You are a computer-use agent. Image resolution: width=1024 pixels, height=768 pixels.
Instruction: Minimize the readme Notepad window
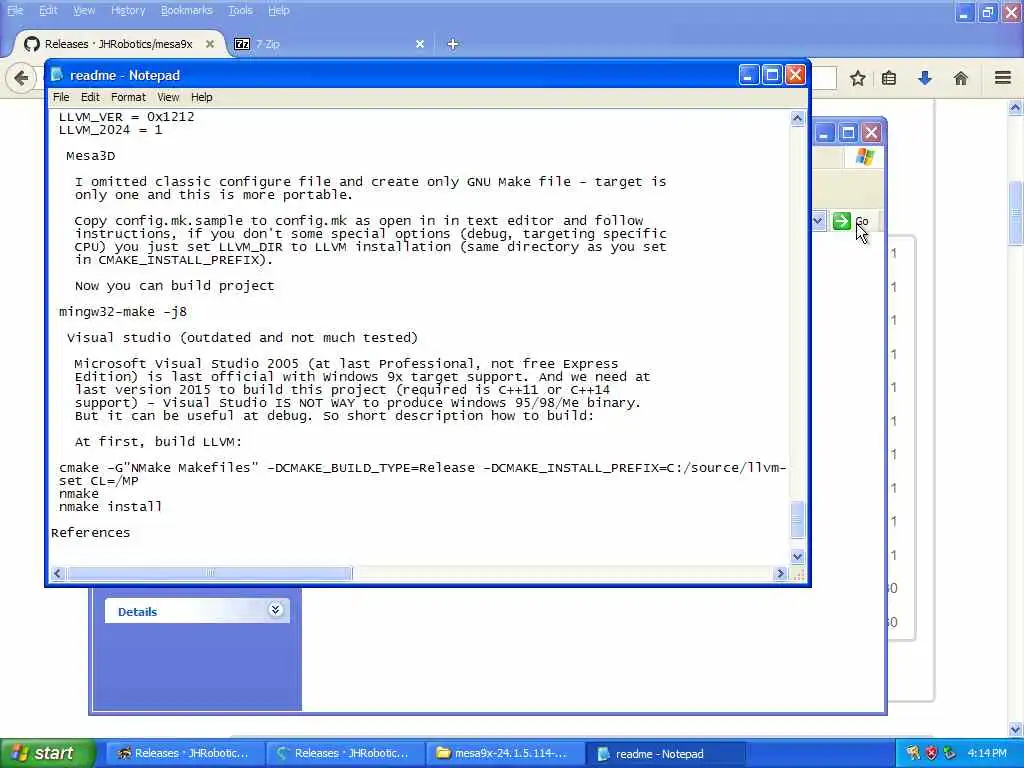coord(748,75)
